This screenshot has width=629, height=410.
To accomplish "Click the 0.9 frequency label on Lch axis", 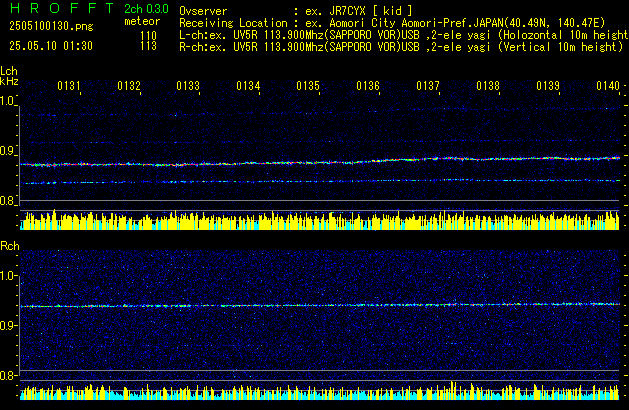I will [x=8, y=151].
